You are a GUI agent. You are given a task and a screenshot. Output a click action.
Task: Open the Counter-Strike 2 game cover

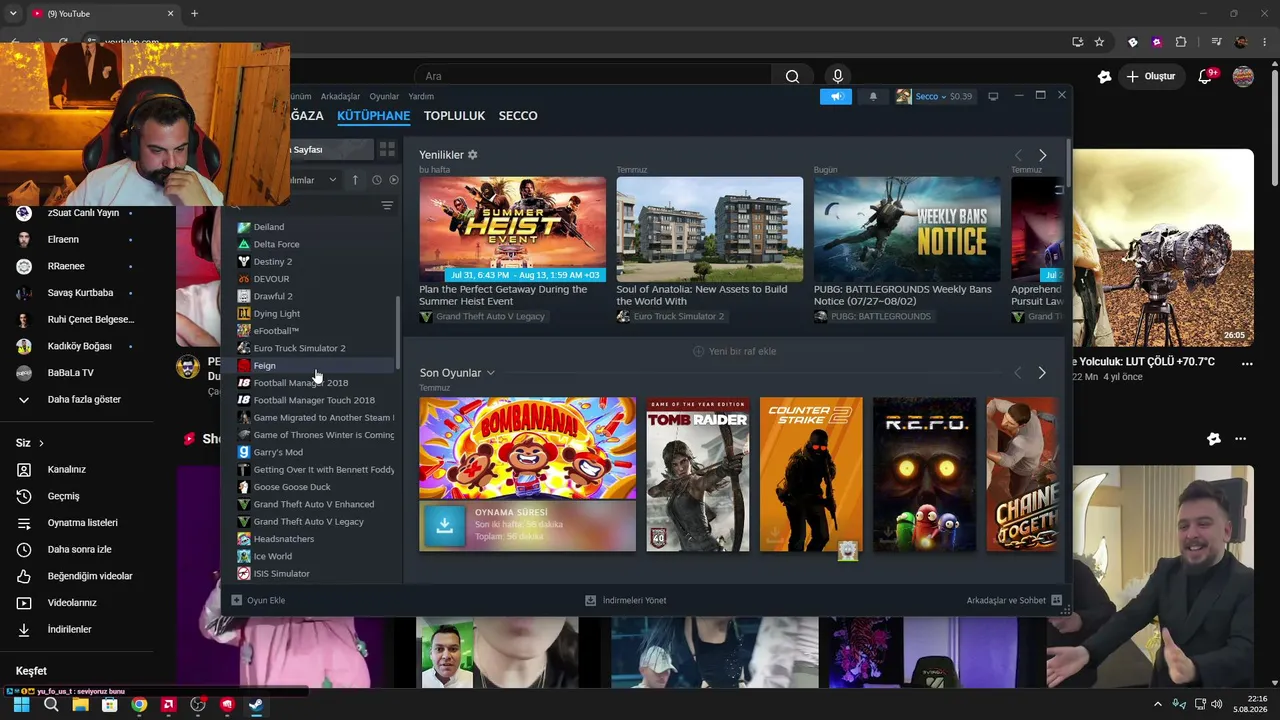click(x=811, y=474)
